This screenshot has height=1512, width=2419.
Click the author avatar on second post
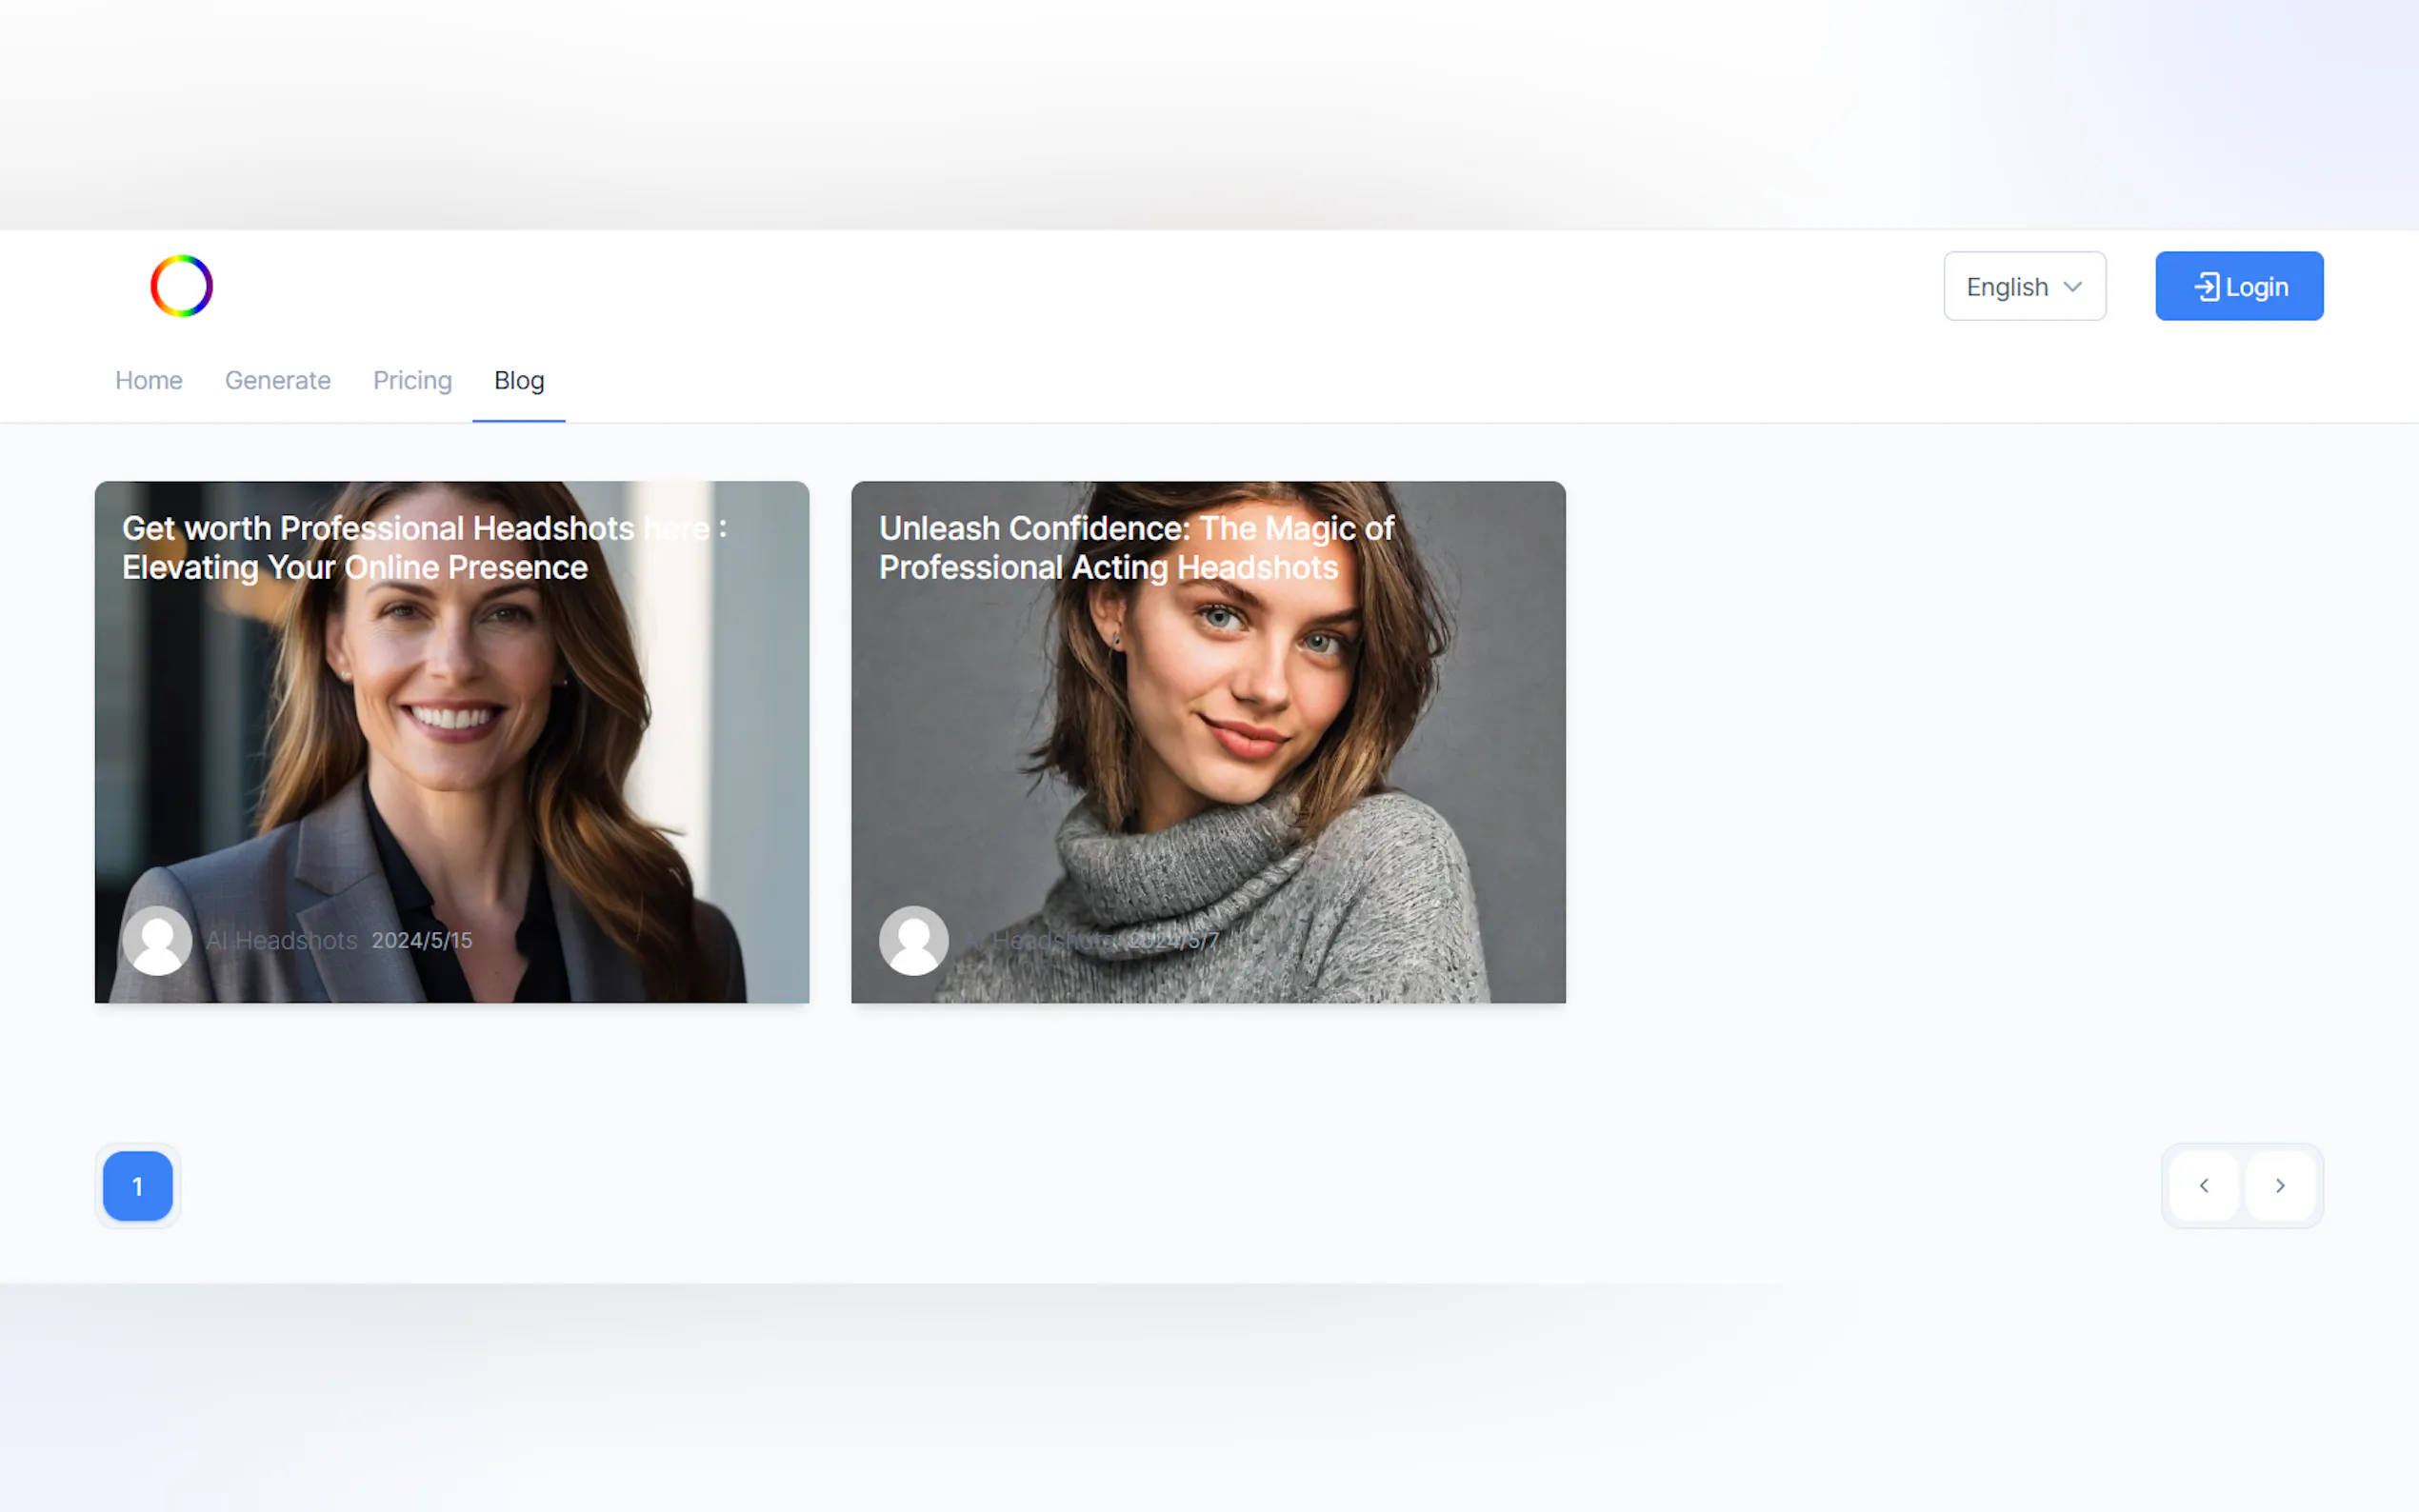click(913, 940)
